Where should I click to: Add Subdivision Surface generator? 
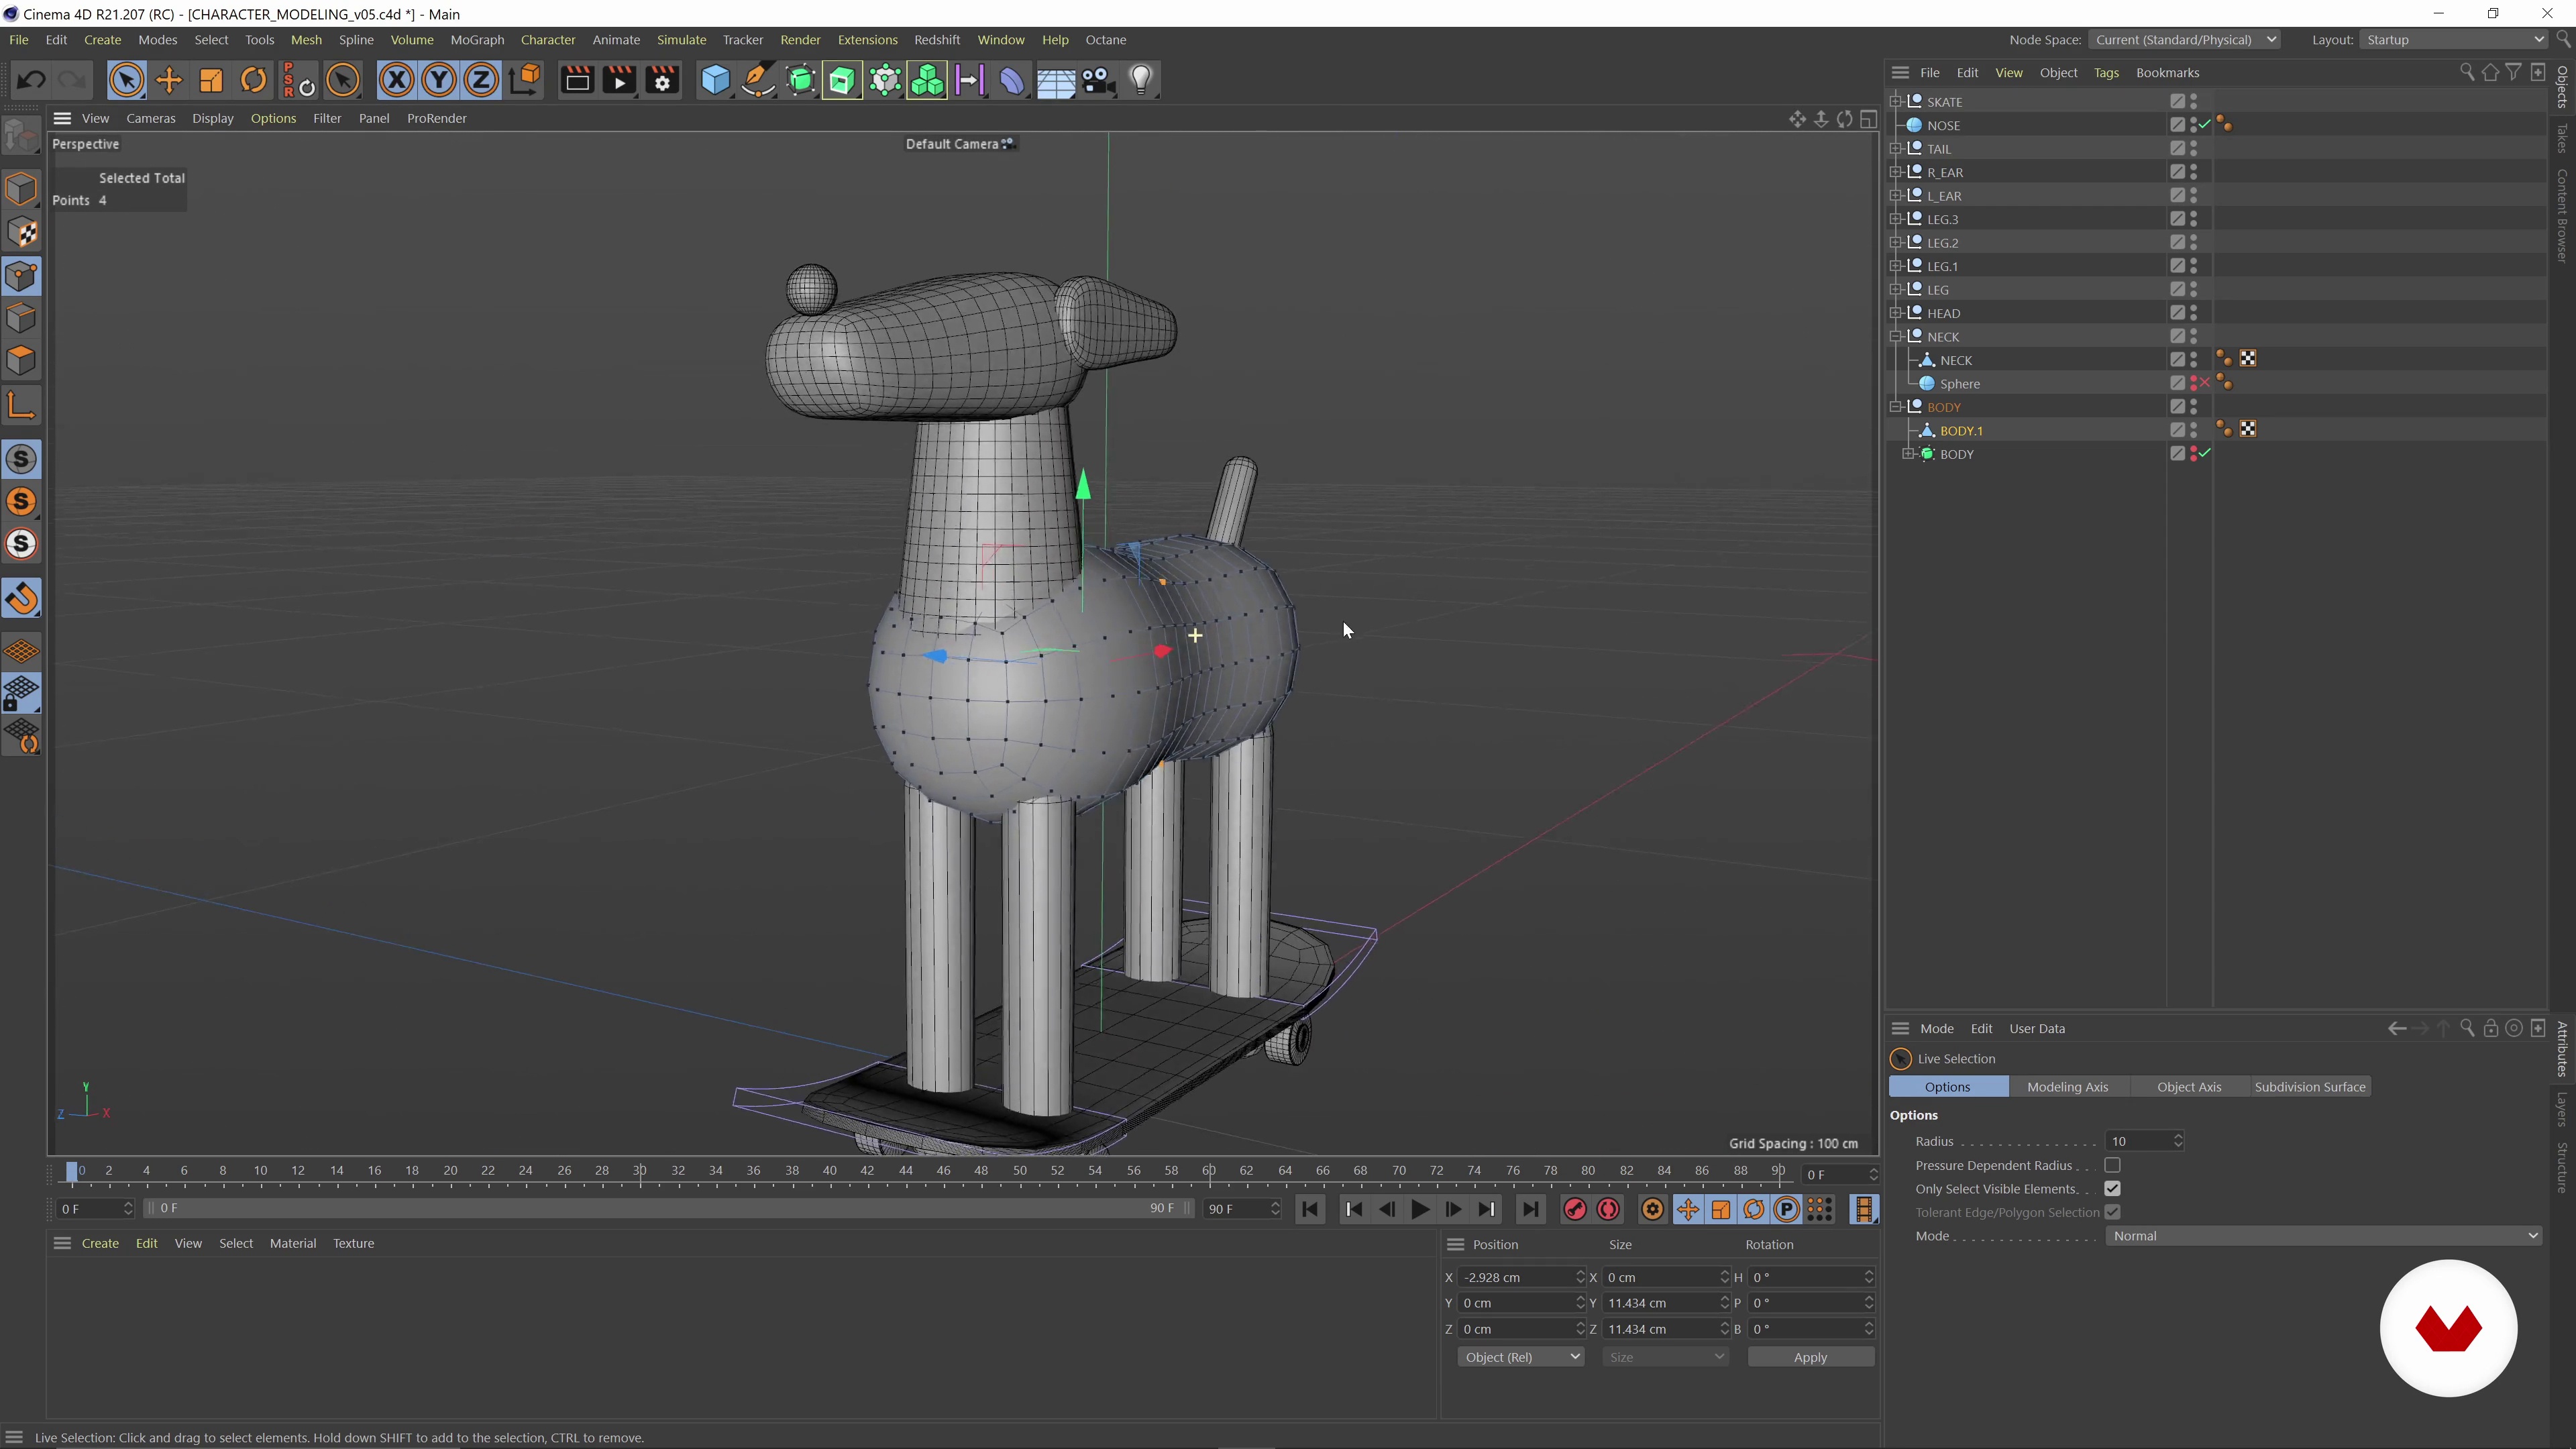800,80
